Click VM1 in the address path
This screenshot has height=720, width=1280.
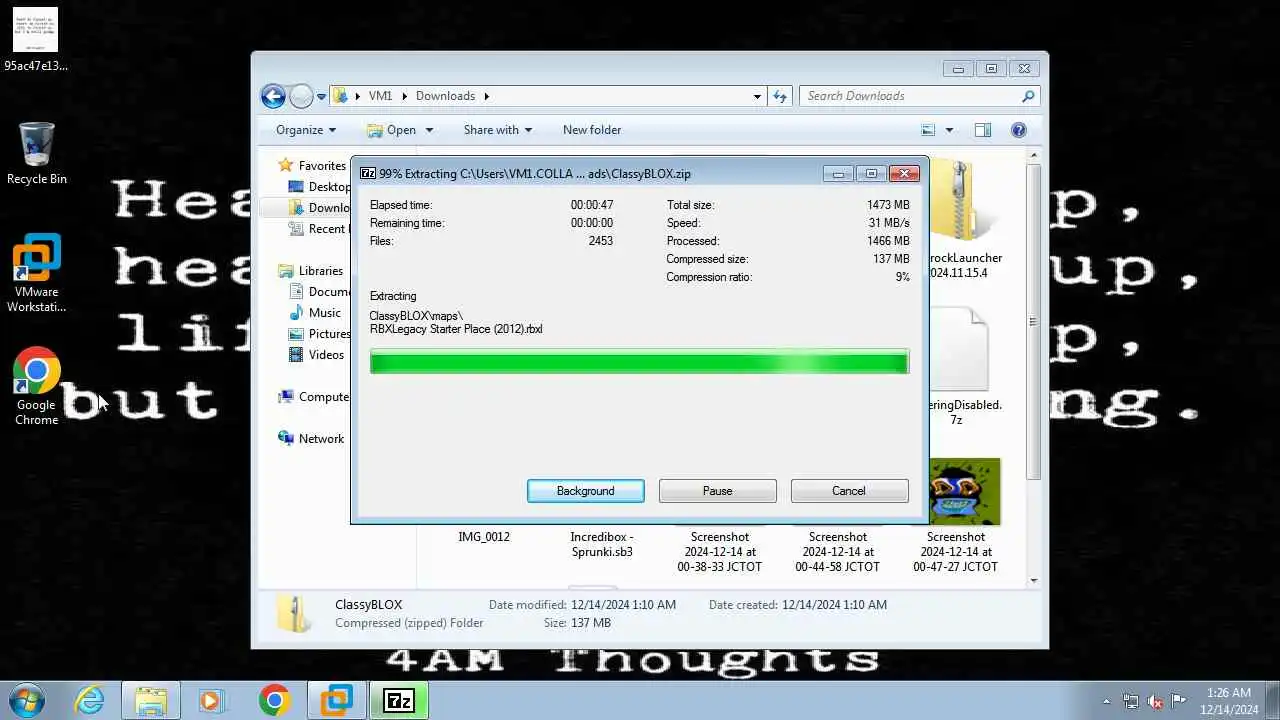(380, 96)
